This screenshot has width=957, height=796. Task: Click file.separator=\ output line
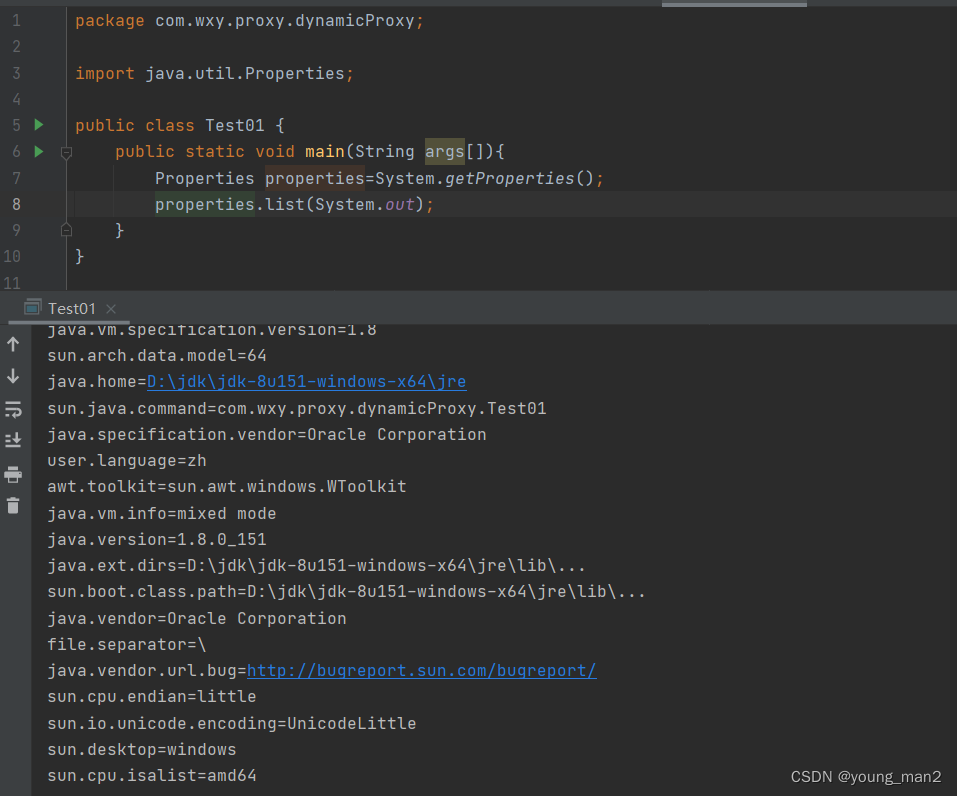tap(127, 645)
